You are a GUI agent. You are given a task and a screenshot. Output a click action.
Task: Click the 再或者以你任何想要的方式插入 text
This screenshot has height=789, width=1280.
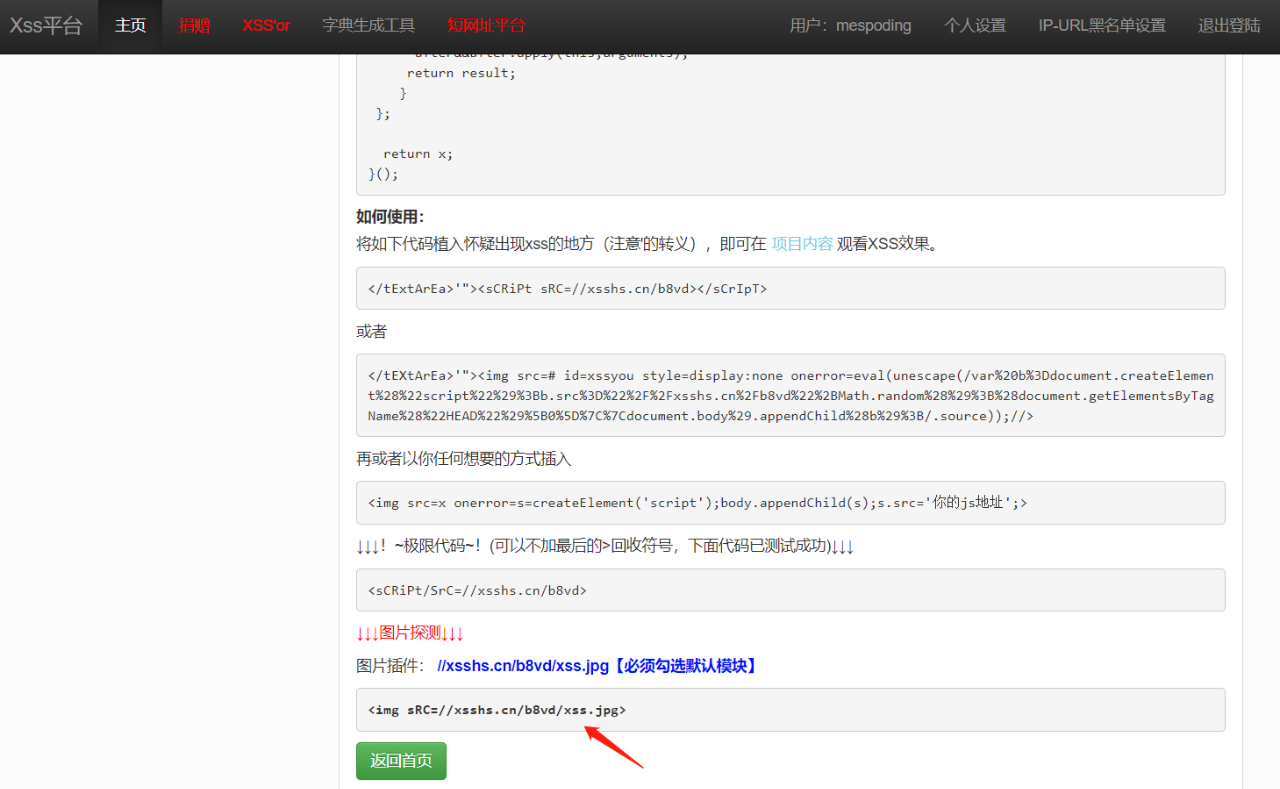coord(464,459)
